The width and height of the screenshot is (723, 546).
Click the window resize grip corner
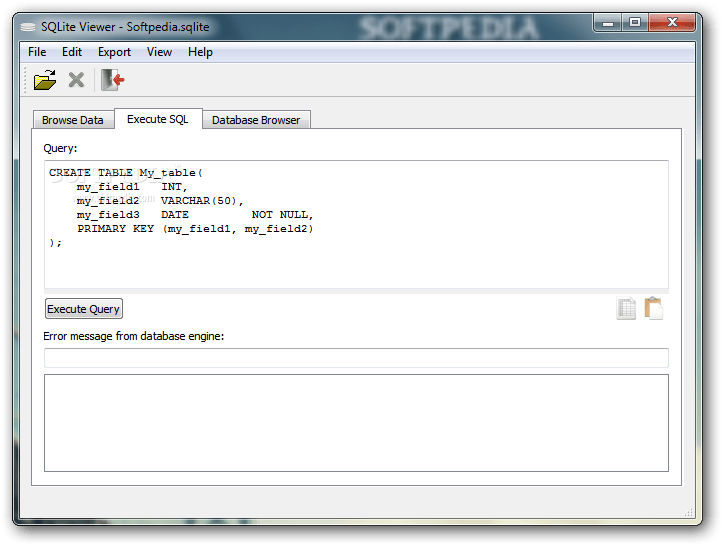point(689,512)
